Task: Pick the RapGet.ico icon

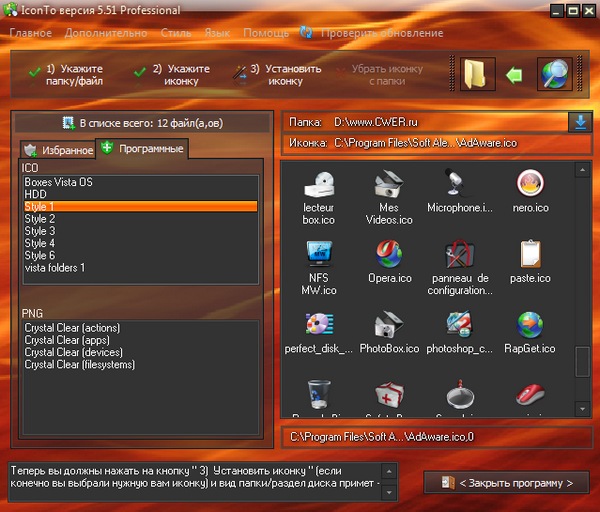Action: point(530,332)
